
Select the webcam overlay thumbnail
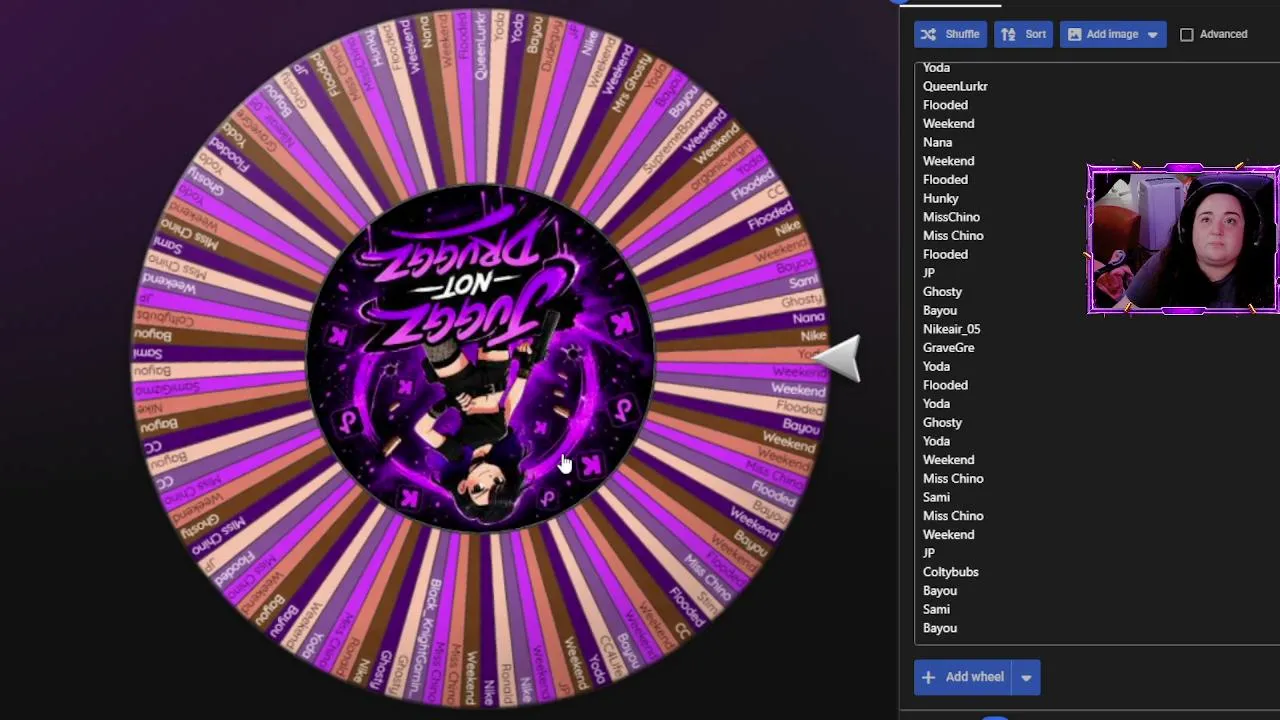[1183, 240]
